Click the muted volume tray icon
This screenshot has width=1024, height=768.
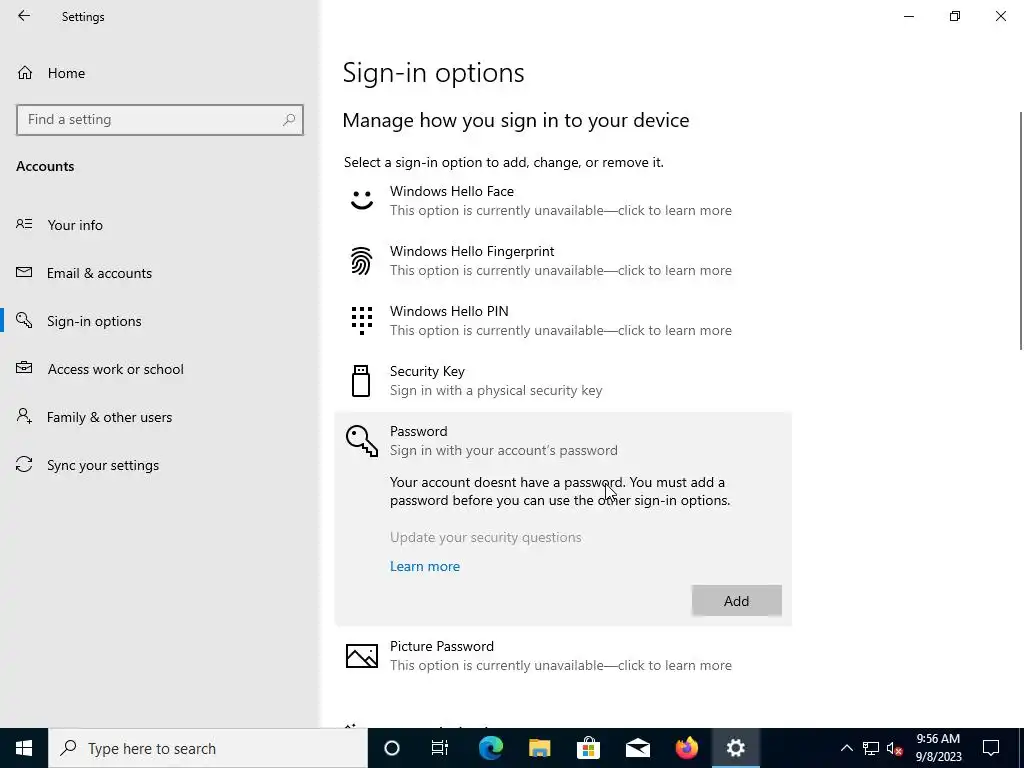click(895, 748)
